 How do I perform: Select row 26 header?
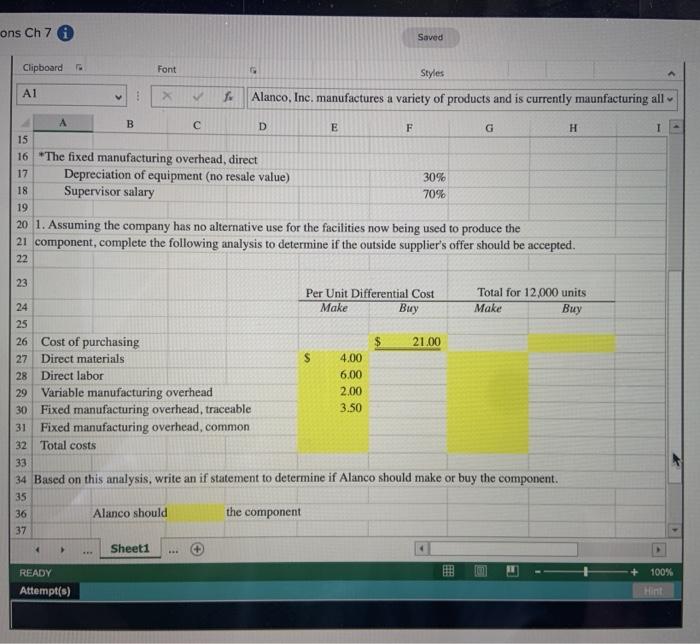coord(21,342)
